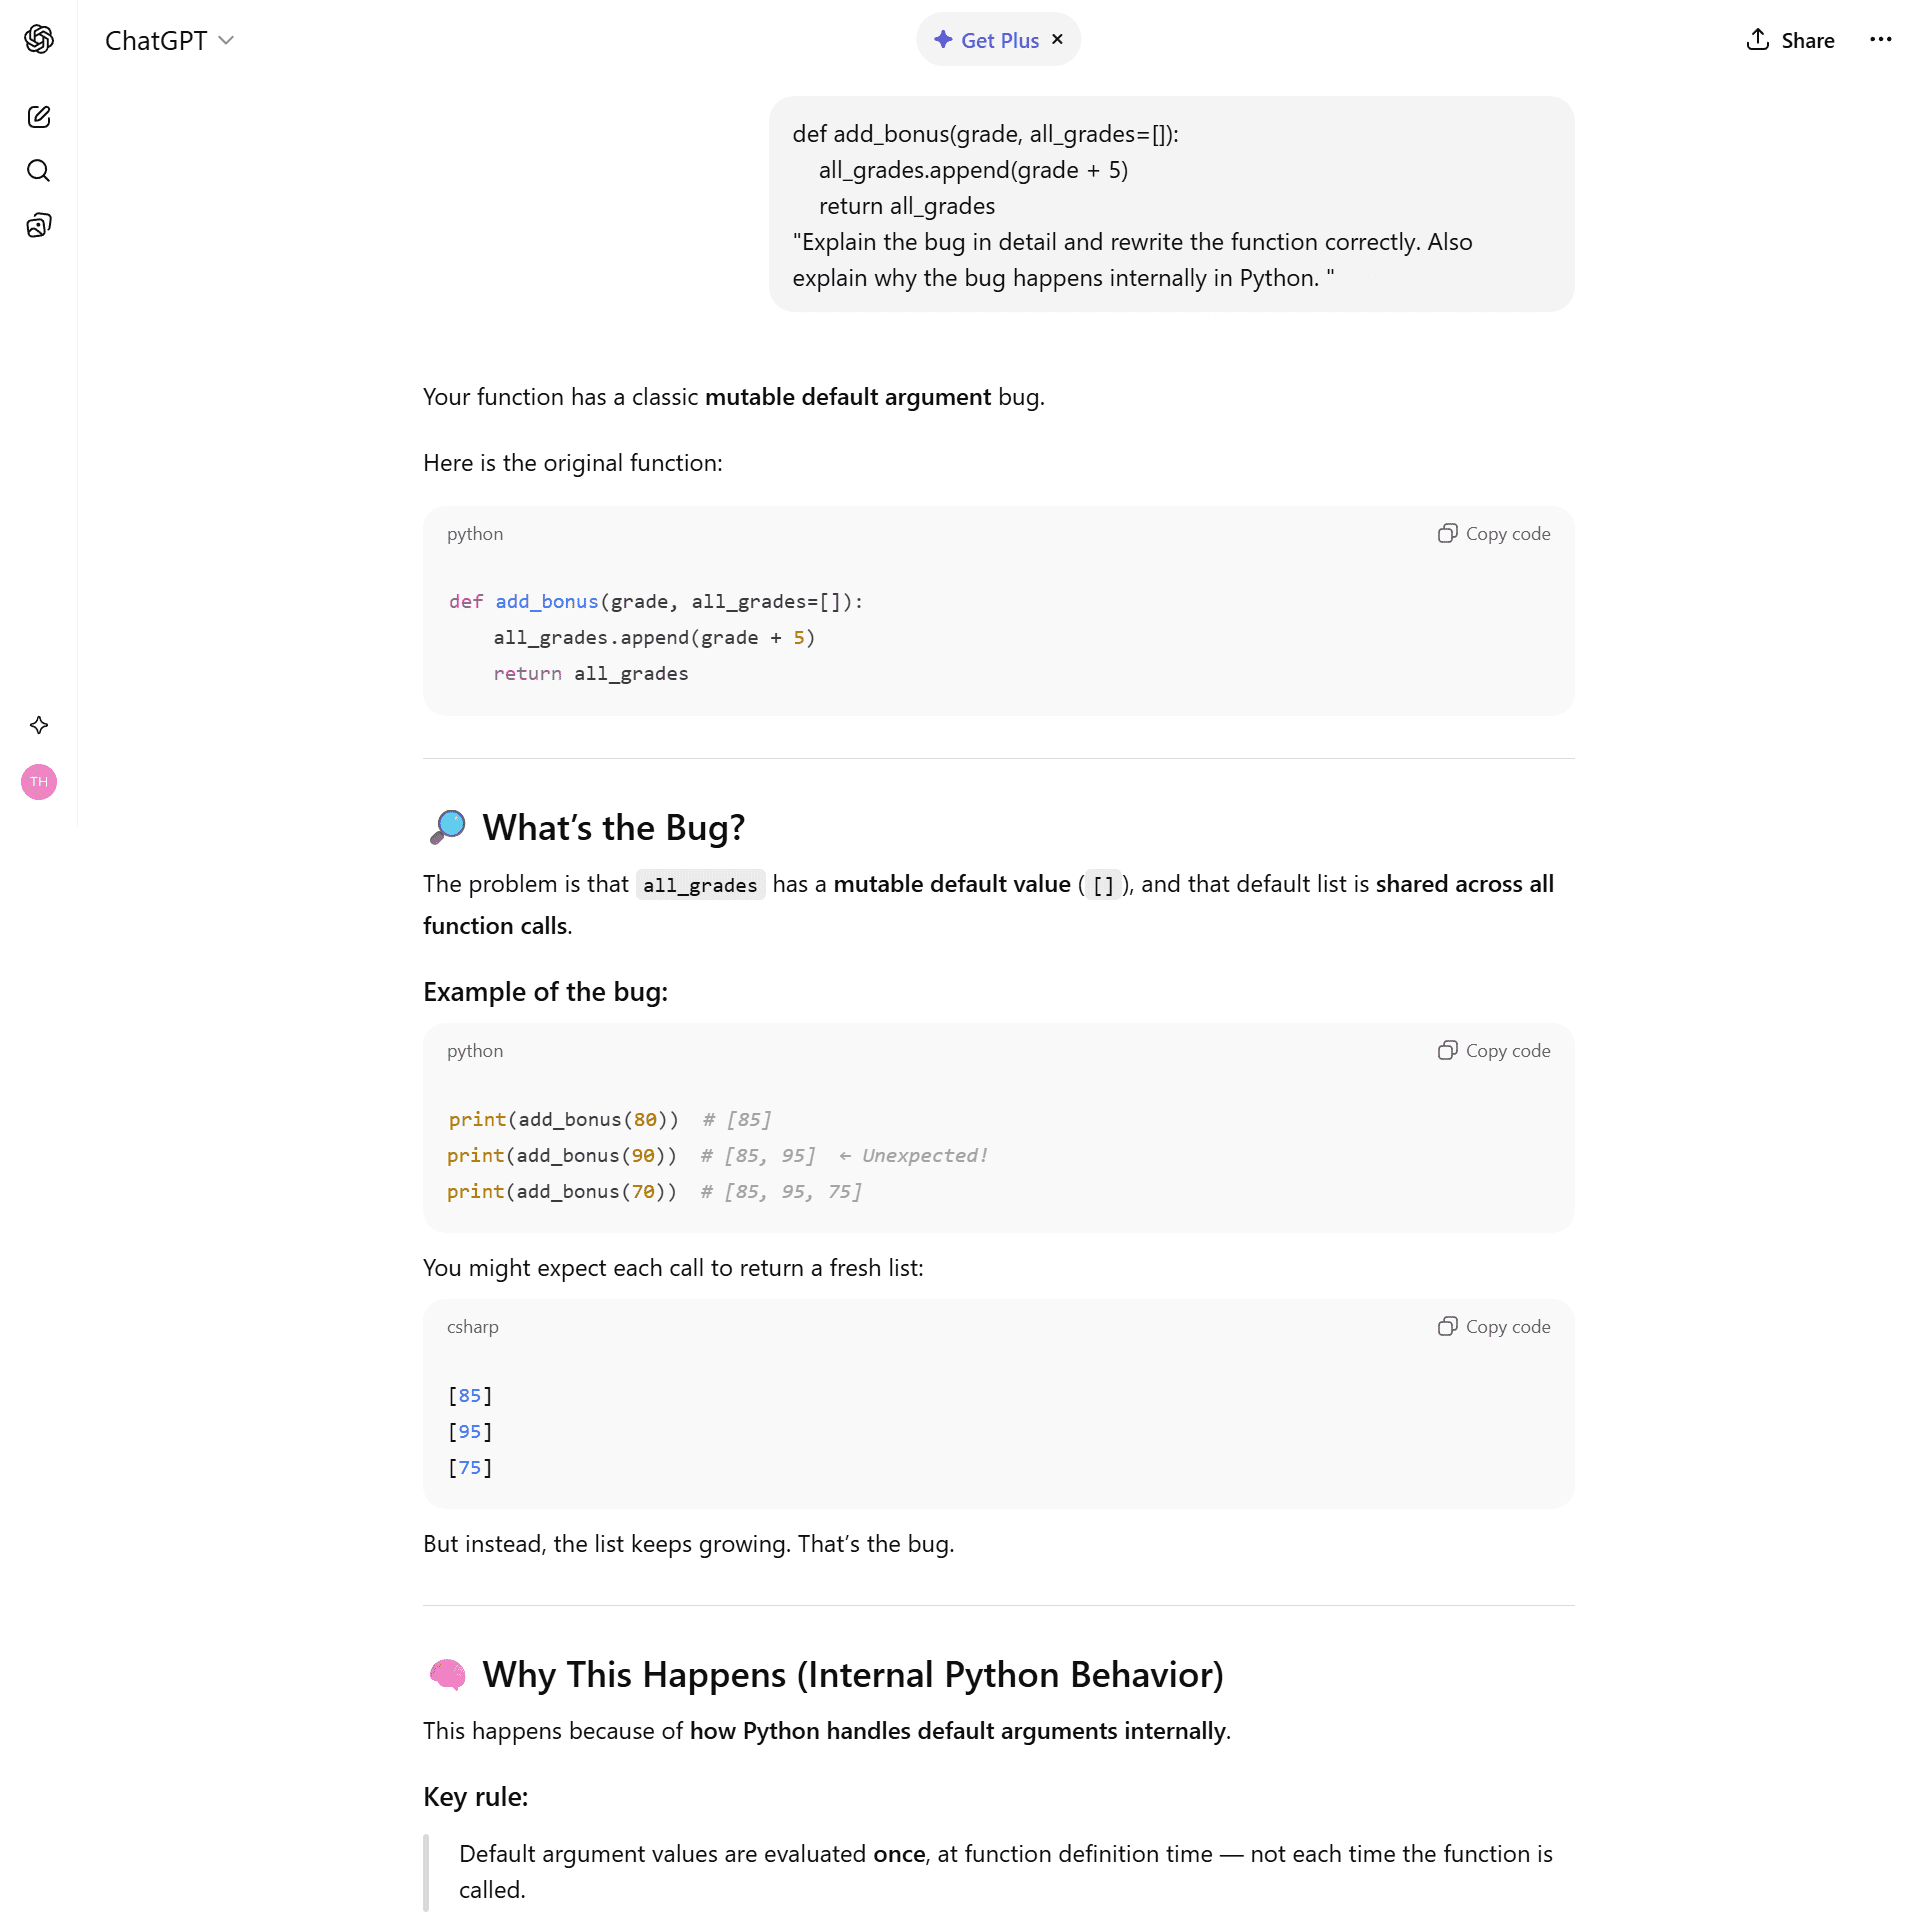Click the user prompt message bubble
The width and height of the screenshot is (1920, 1920).
tap(1171, 204)
